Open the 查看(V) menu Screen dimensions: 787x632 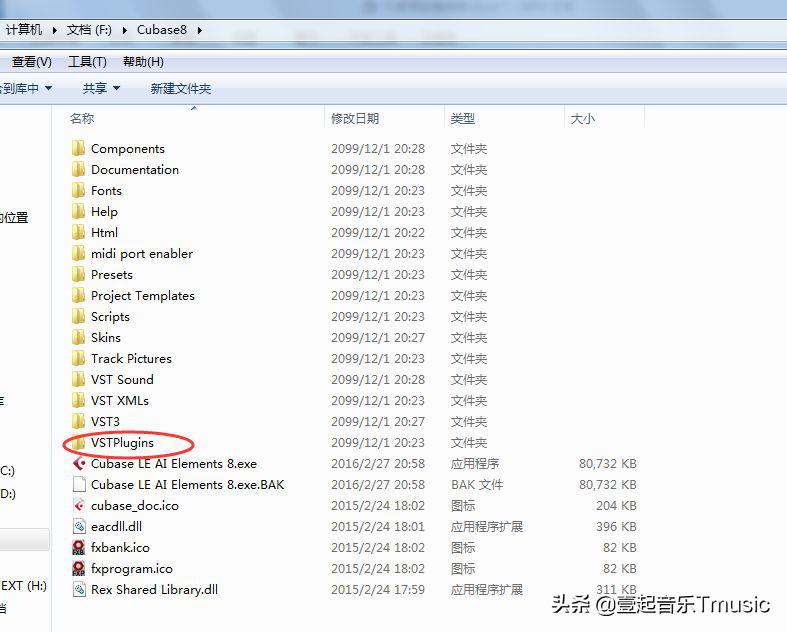tap(32, 62)
